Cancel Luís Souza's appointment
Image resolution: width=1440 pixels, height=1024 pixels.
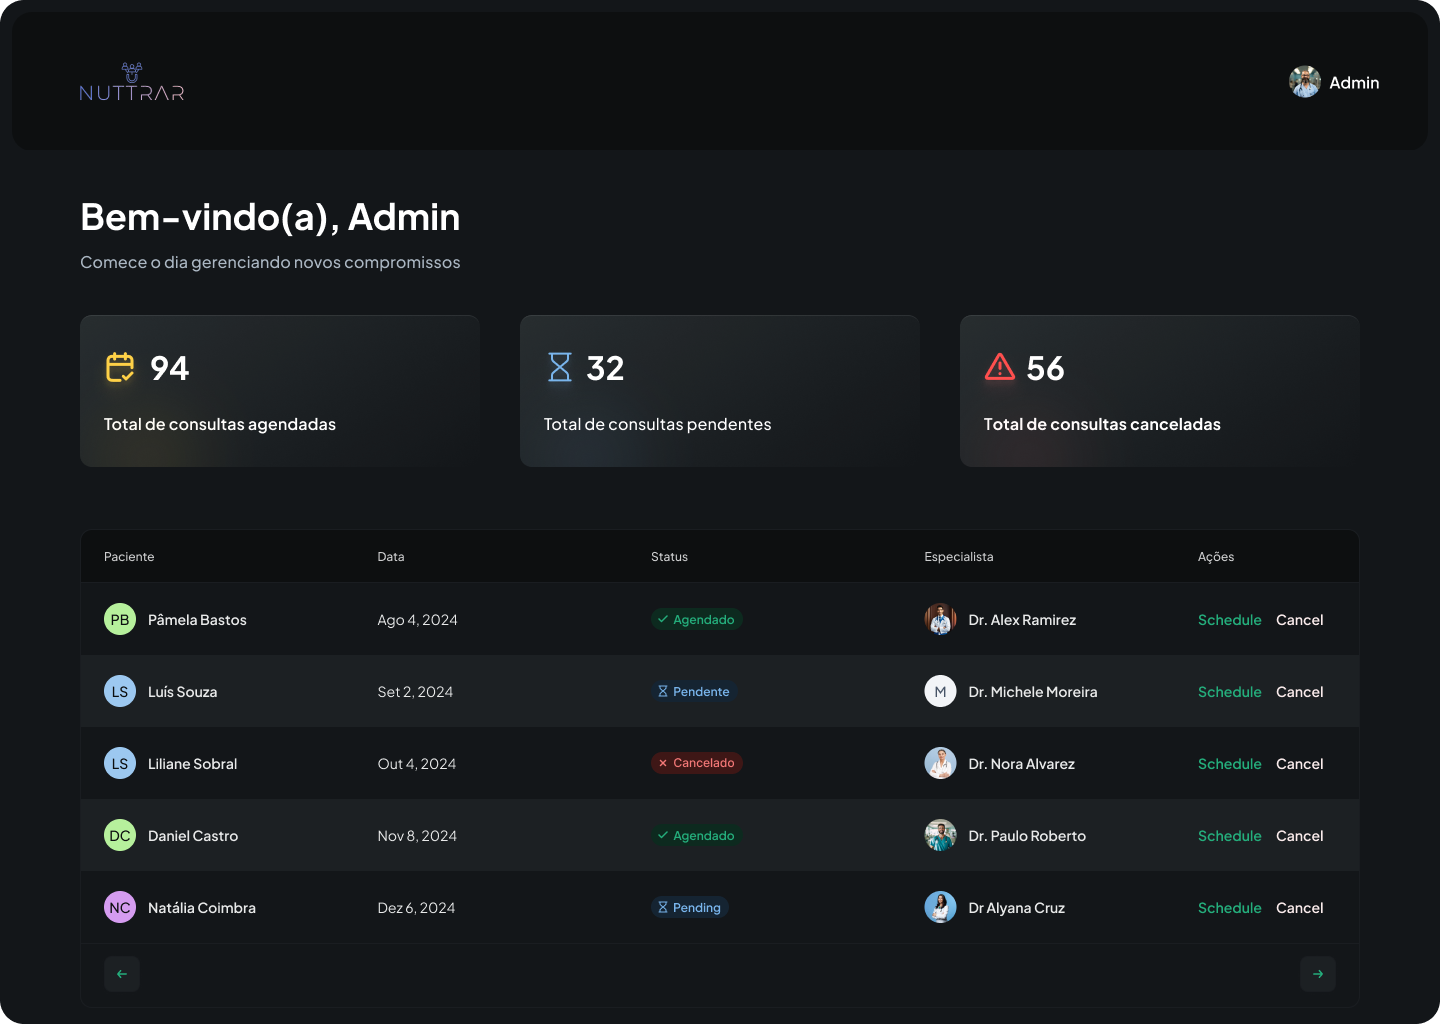tap(1299, 692)
